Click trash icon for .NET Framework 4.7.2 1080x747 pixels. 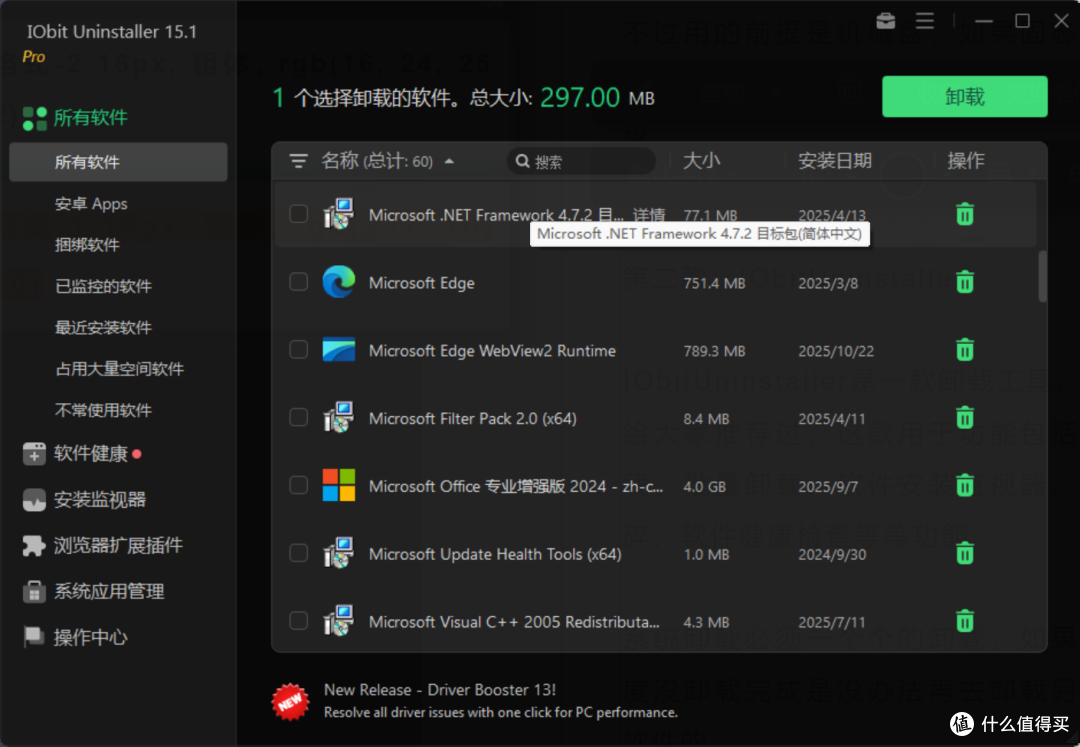pos(965,214)
